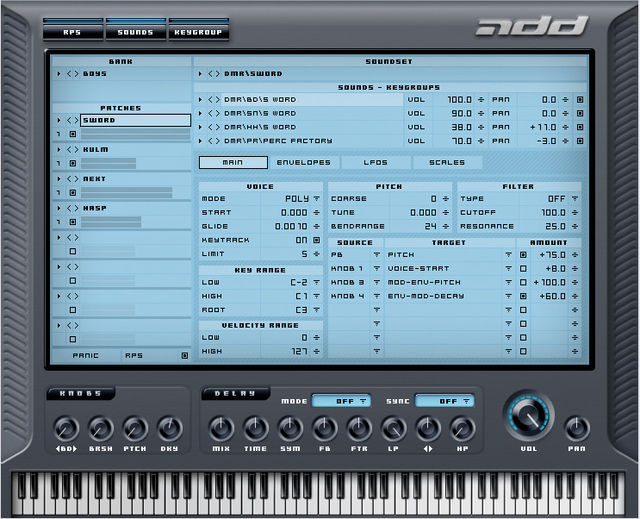The width and height of the screenshot is (640, 519).
Task: Toggle the KULM patch enable box
Action: pos(73,163)
